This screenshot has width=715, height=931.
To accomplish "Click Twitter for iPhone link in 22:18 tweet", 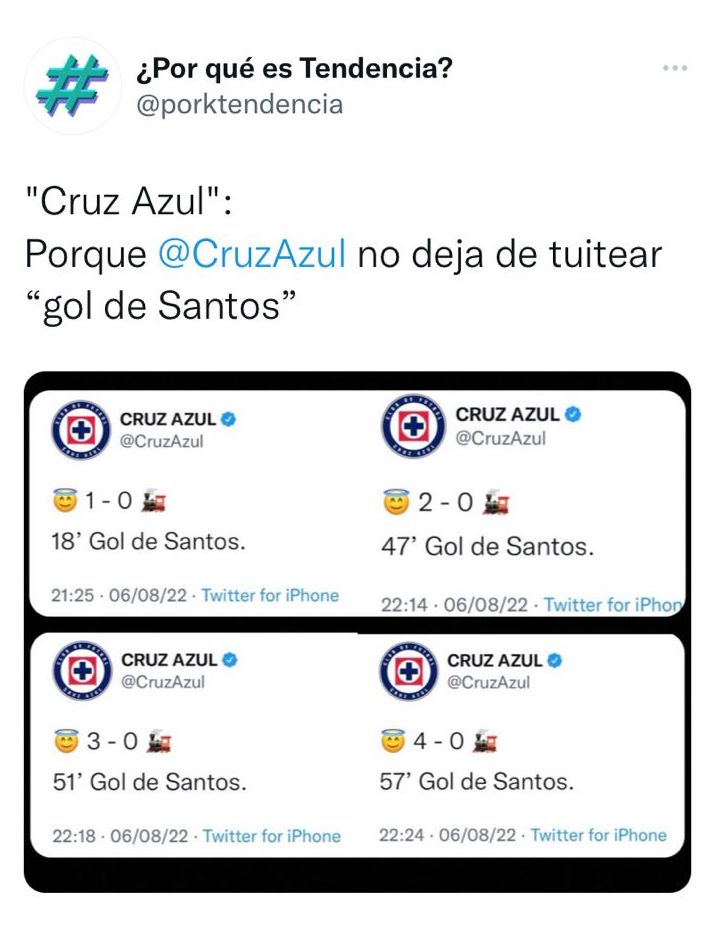I will [272, 836].
